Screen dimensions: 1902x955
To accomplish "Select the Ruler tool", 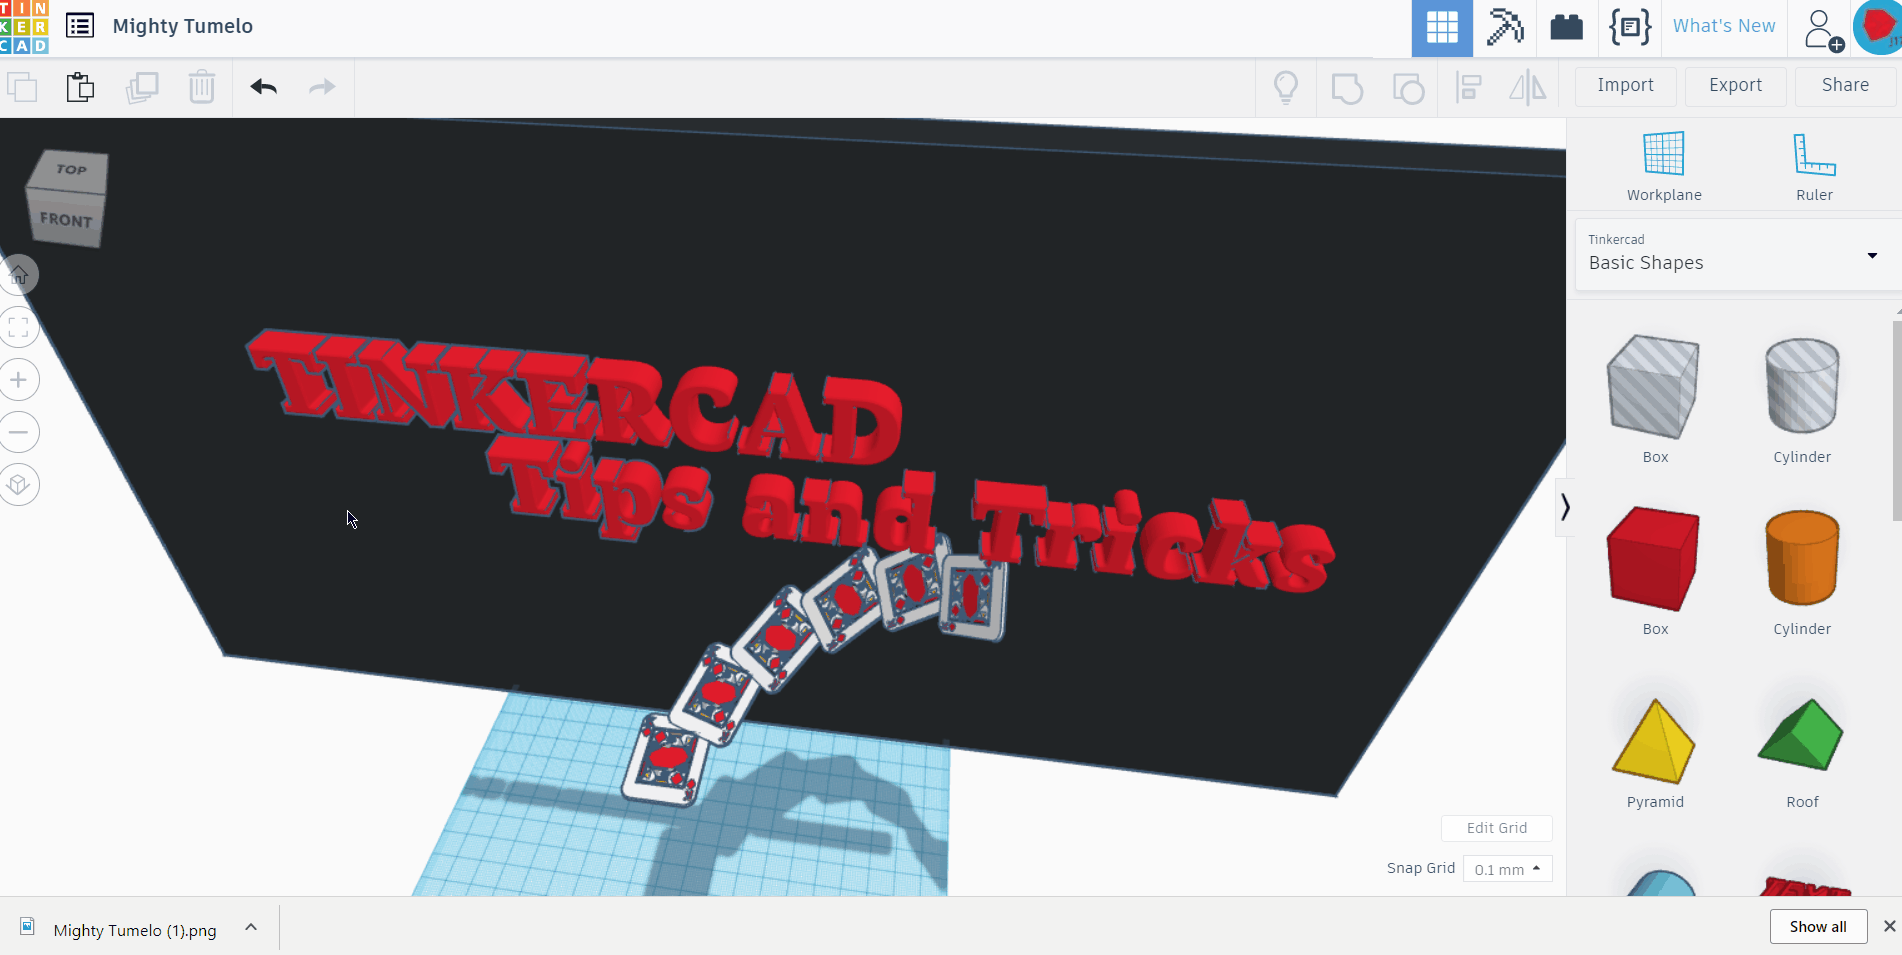I will 1813,165.
